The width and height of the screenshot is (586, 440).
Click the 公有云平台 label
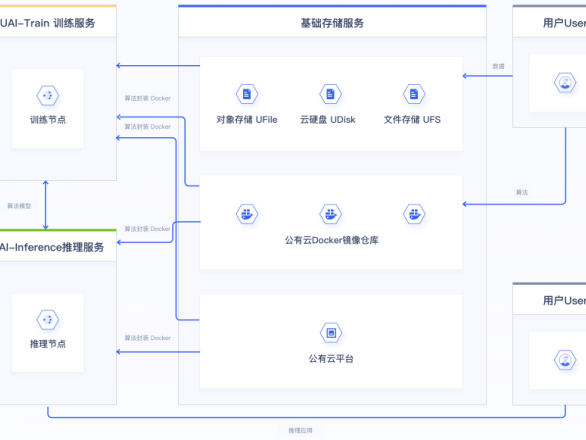[331, 359]
